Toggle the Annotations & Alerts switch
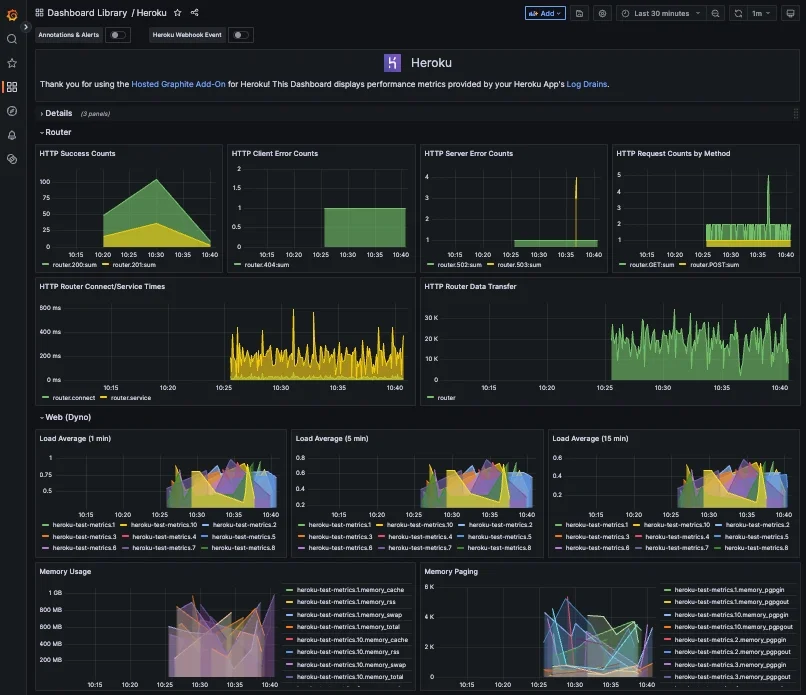Viewport: 806px width, 695px height. pyautogui.click(x=116, y=33)
